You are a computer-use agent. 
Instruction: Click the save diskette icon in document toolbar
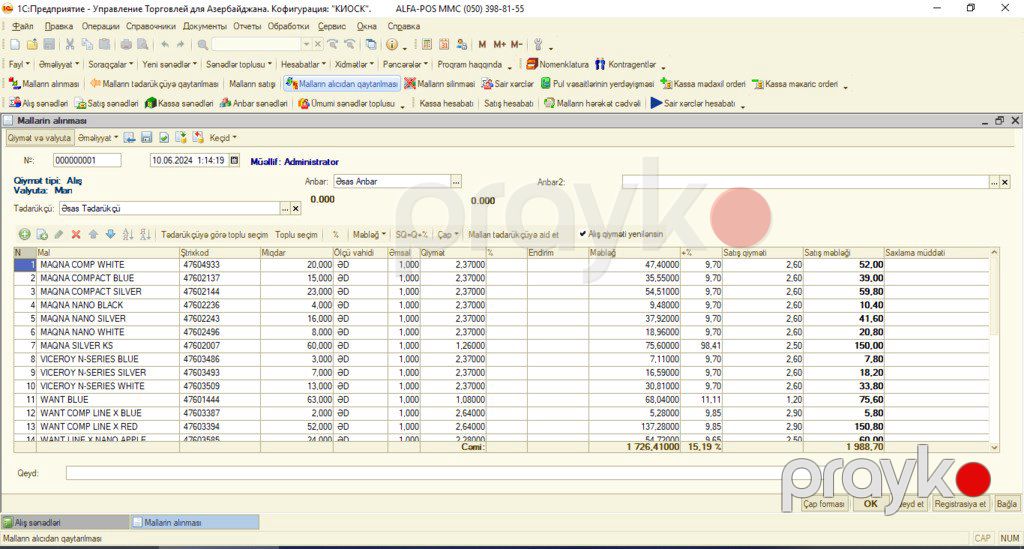point(146,138)
